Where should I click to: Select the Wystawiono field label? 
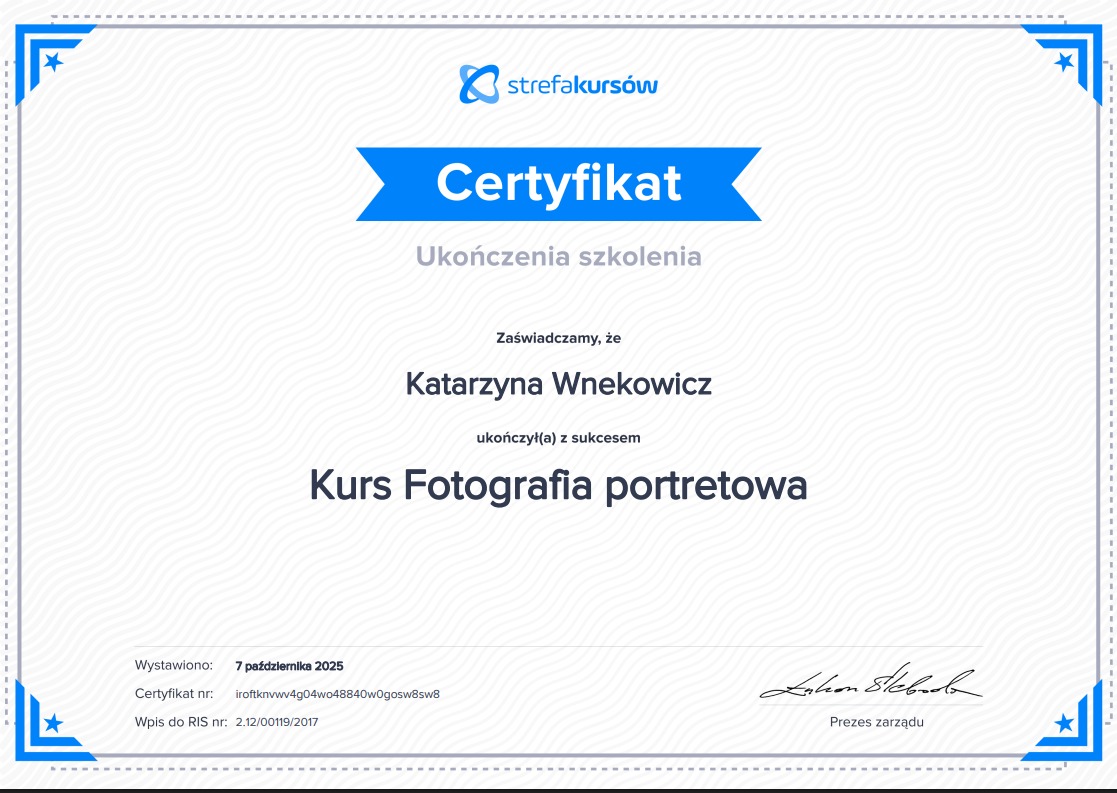(171, 664)
